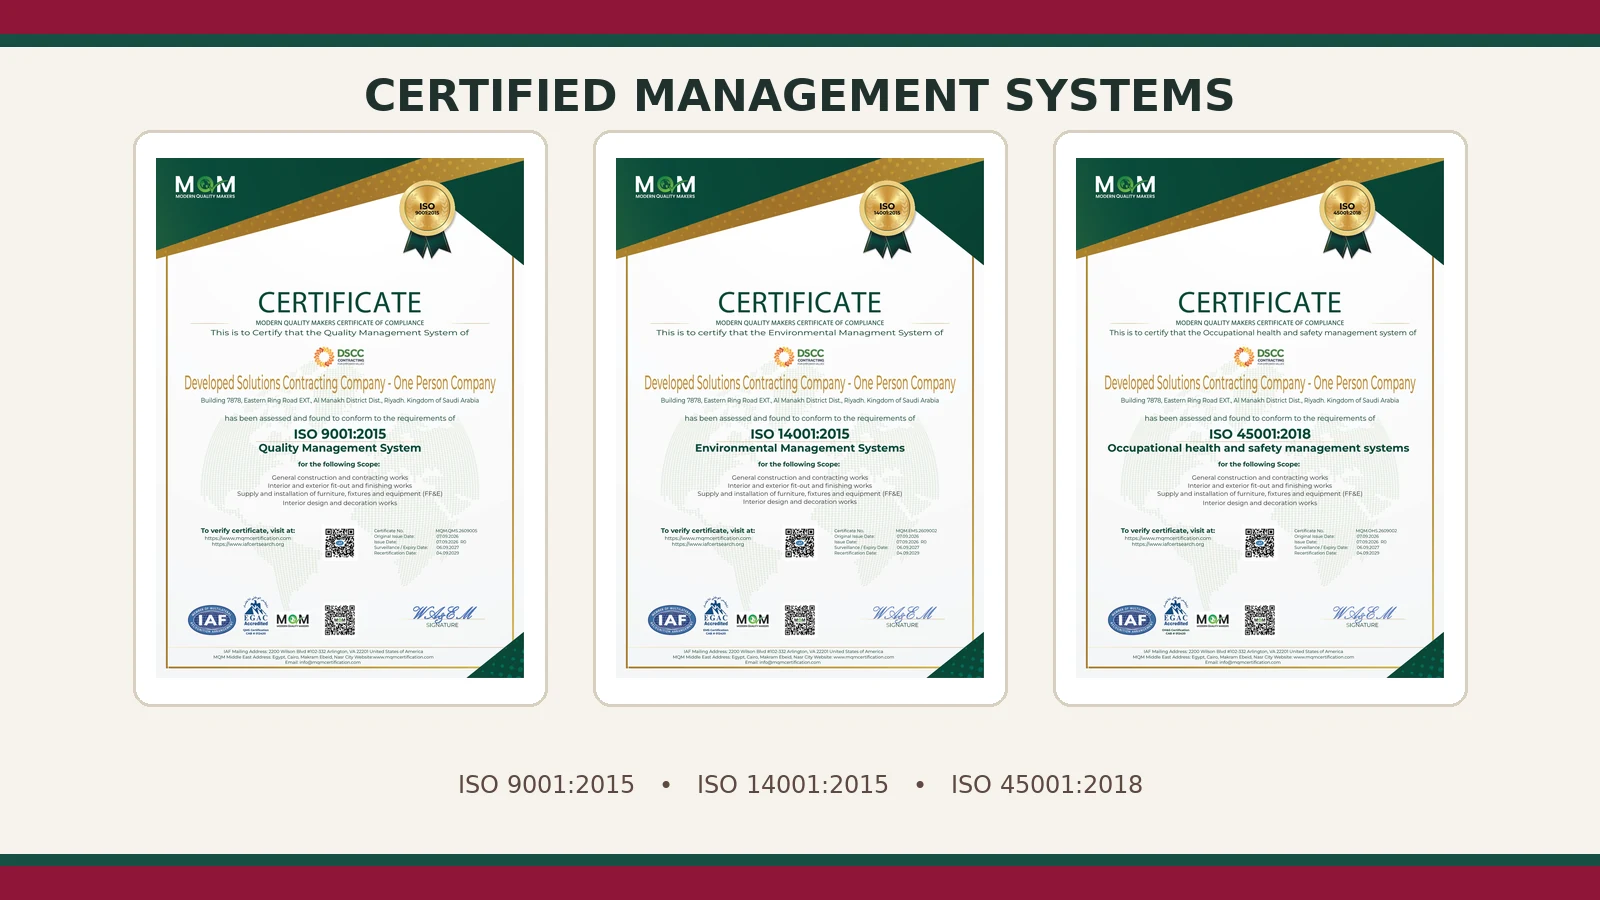Click the company name on the ISO 14001 certificate
This screenshot has height=900, width=1600.
point(800,383)
